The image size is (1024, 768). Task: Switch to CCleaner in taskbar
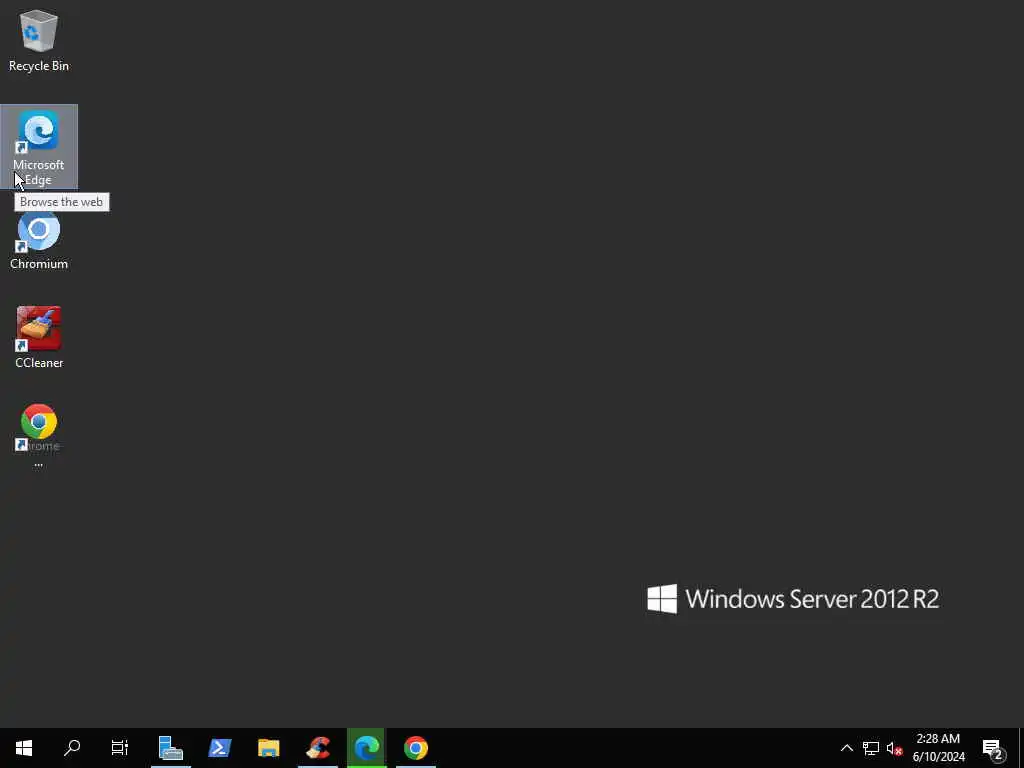pos(318,748)
